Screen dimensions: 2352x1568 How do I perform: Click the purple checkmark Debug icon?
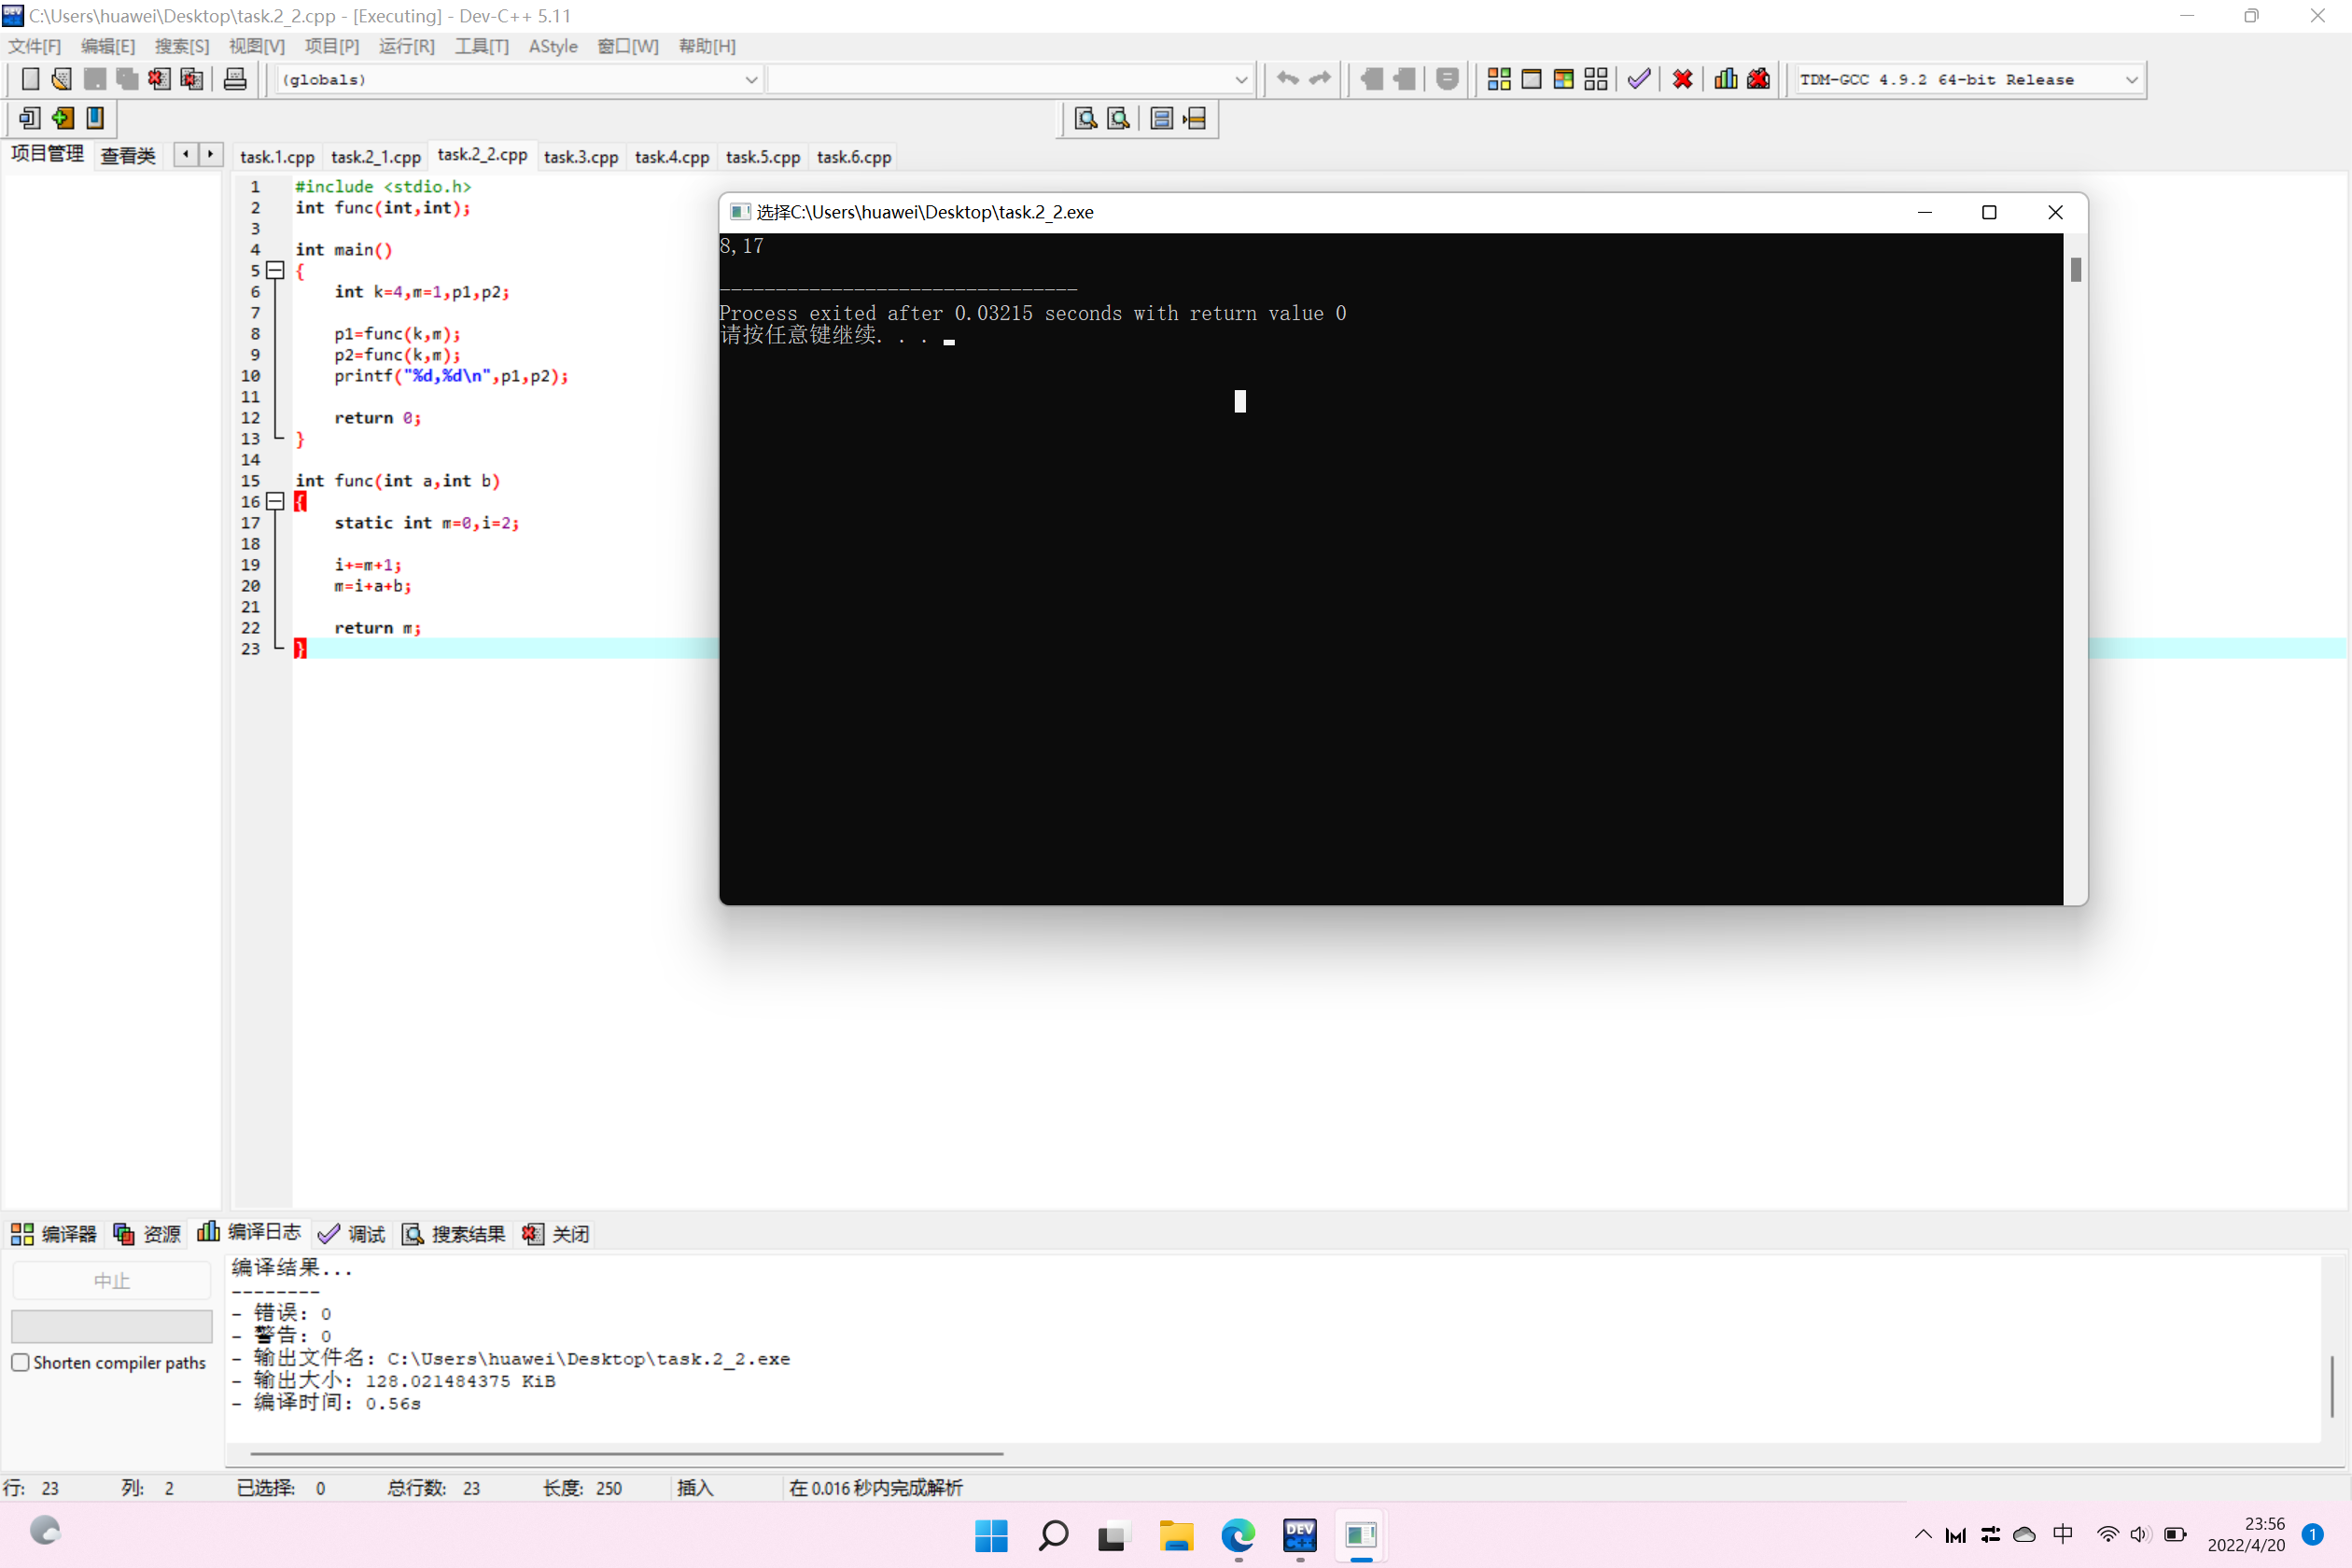pos(1638,79)
